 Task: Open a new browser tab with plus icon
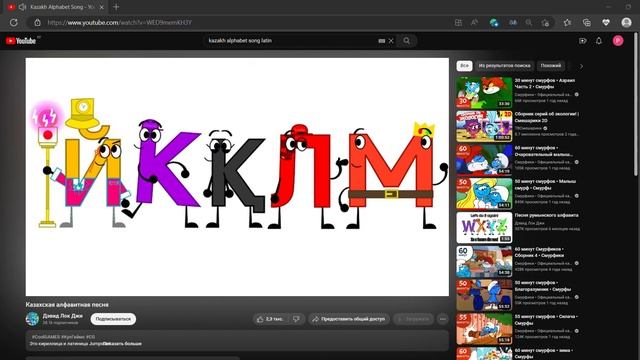point(116,7)
